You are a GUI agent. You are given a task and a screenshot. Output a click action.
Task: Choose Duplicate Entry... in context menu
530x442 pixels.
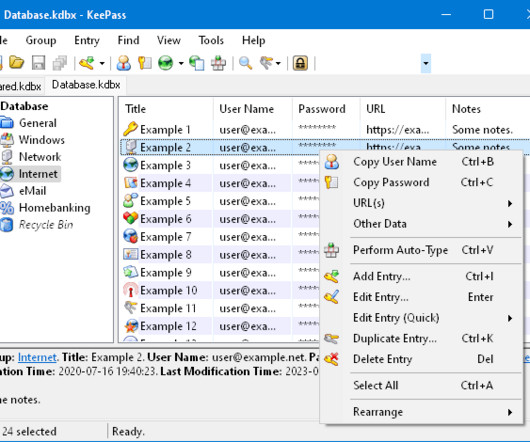pos(421,338)
